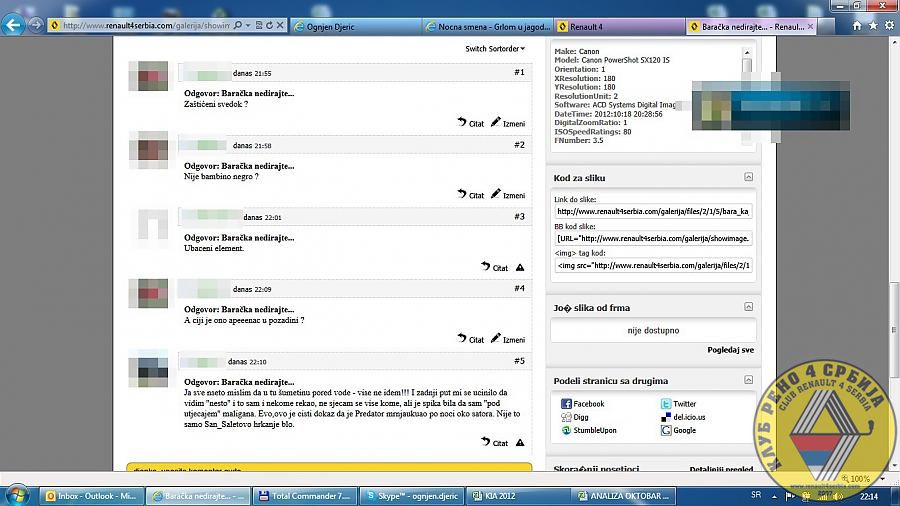900x506 pixels.
Task: Share page on Twitter
Action: point(678,404)
